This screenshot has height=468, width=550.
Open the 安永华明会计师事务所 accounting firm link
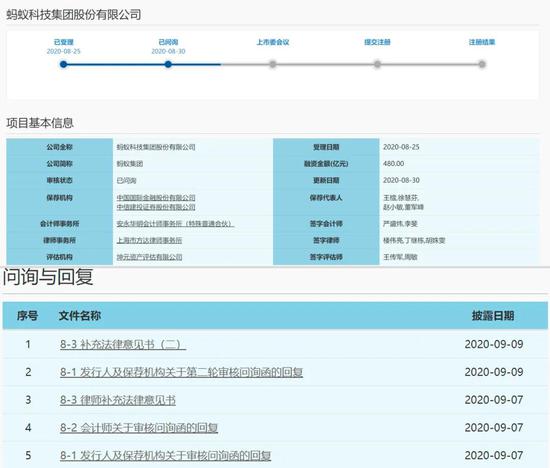[x=175, y=223]
